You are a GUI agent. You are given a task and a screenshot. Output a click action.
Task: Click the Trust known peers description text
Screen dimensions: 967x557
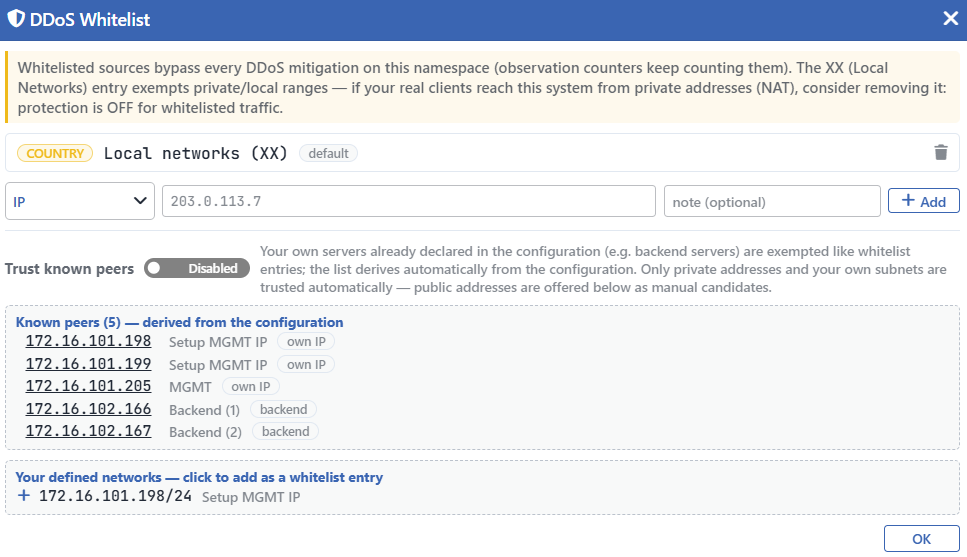pos(603,269)
